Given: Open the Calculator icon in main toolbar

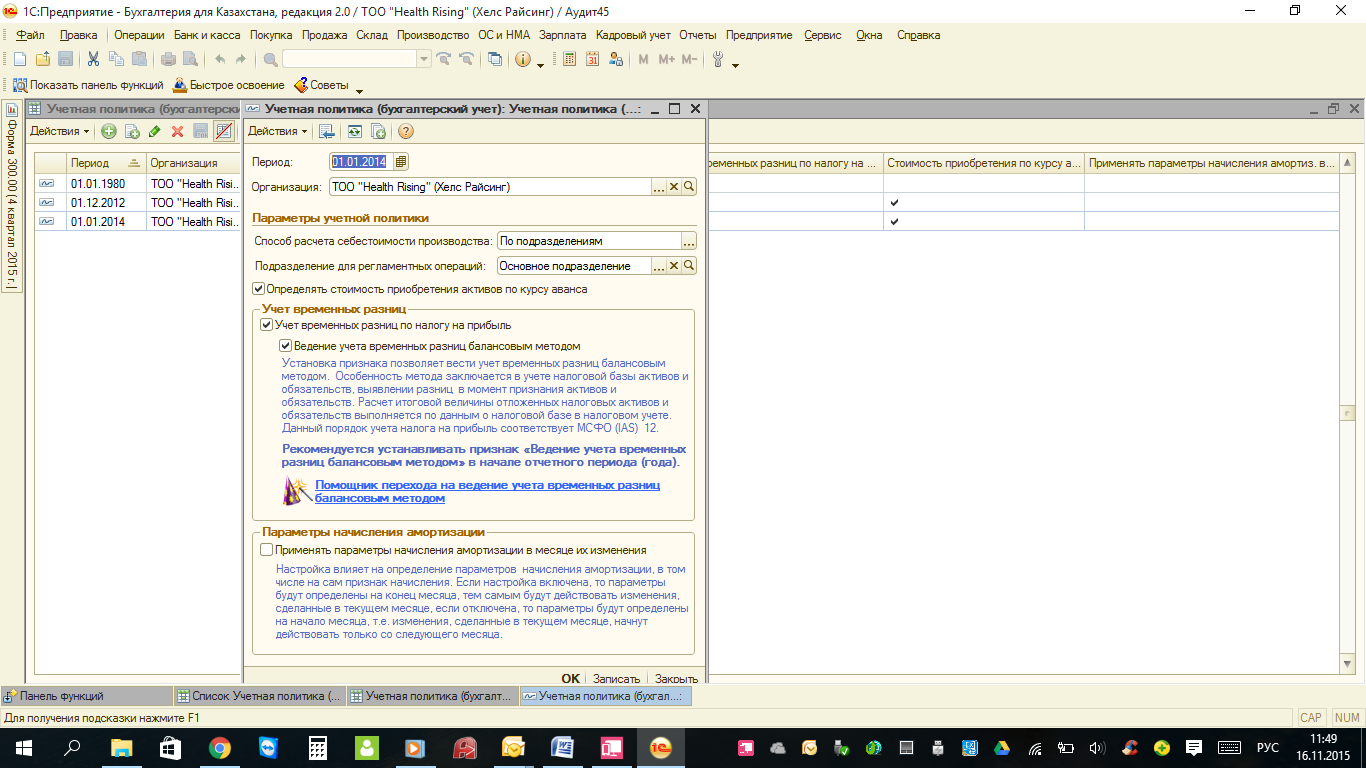Looking at the screenshot, I should [x=569, y=60].
